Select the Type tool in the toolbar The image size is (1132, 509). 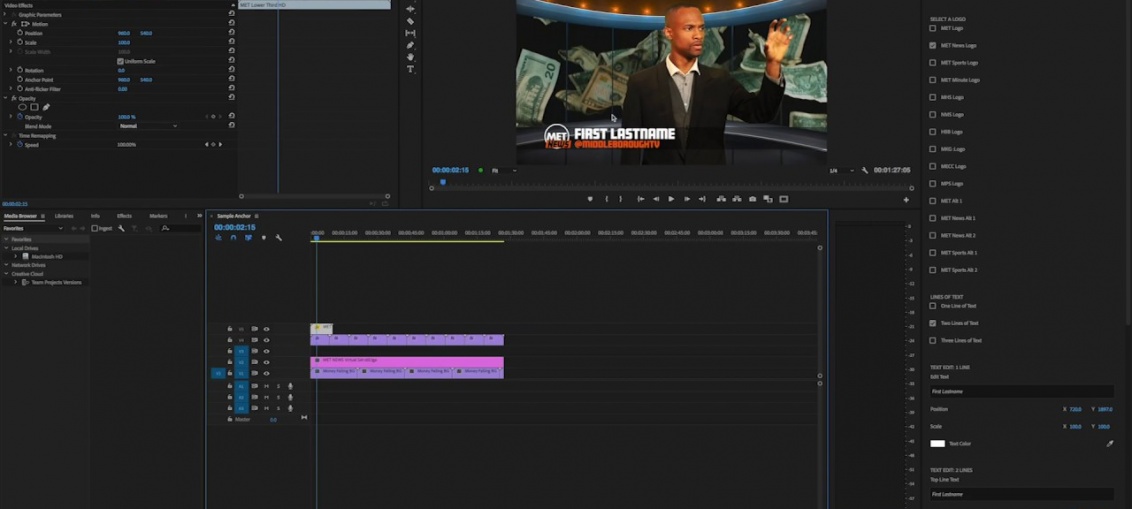pyautogui.click(x=410, y=69)
